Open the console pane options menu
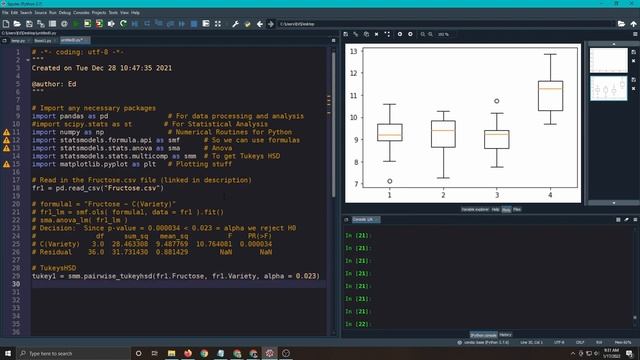Screen dimensions: 640x360 [x=635, y=220]
